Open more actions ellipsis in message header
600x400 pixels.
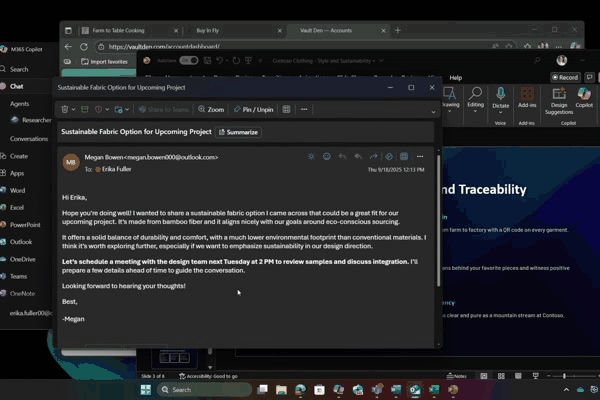[420, 156]
